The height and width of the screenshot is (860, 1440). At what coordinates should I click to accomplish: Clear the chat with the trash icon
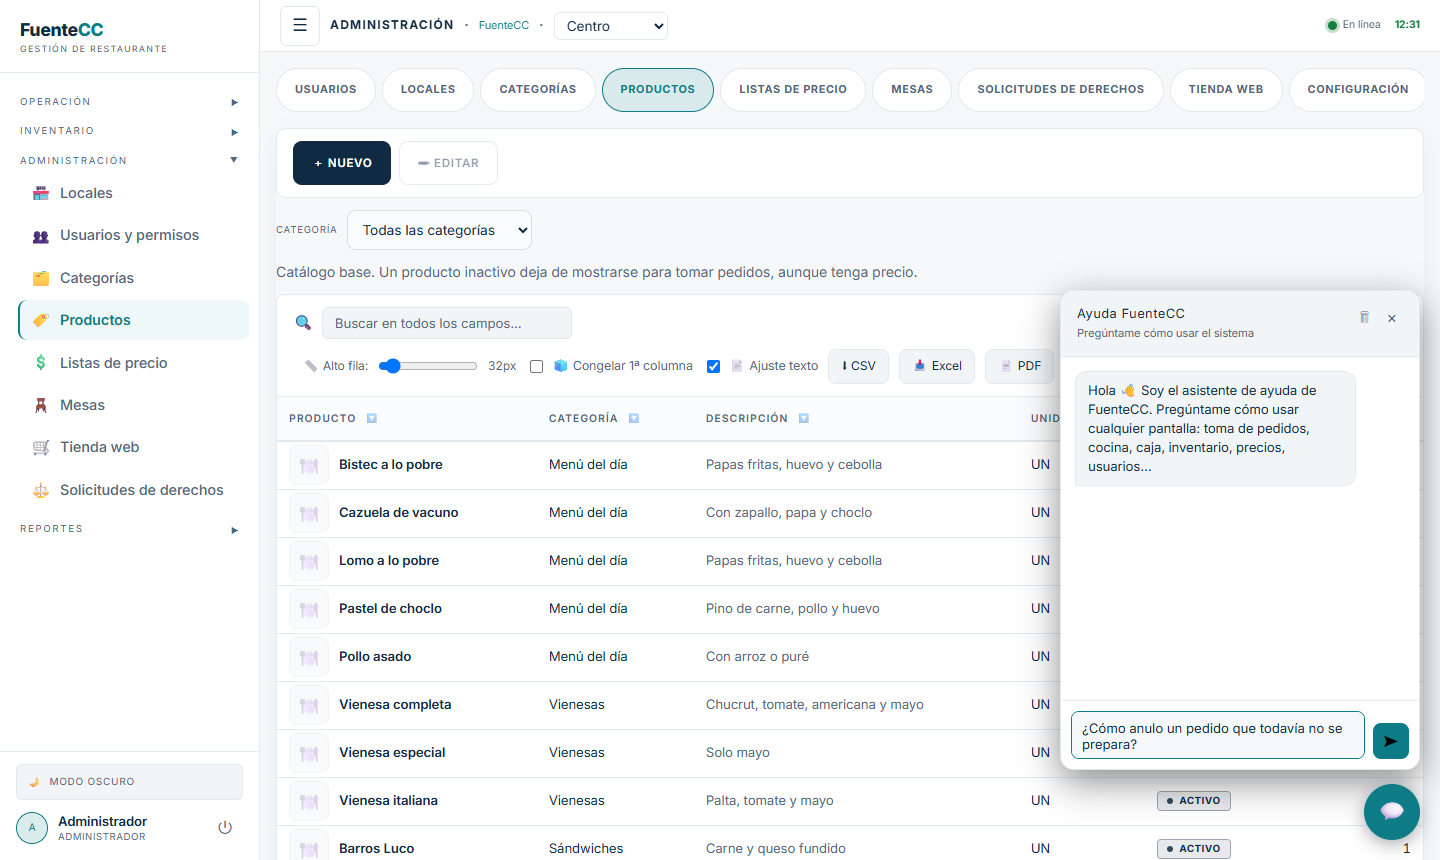[1364, 318]
